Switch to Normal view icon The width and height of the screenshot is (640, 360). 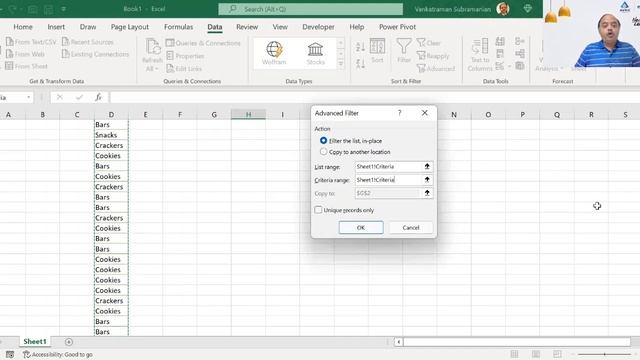pyautogui.click(x=514, y=354)
